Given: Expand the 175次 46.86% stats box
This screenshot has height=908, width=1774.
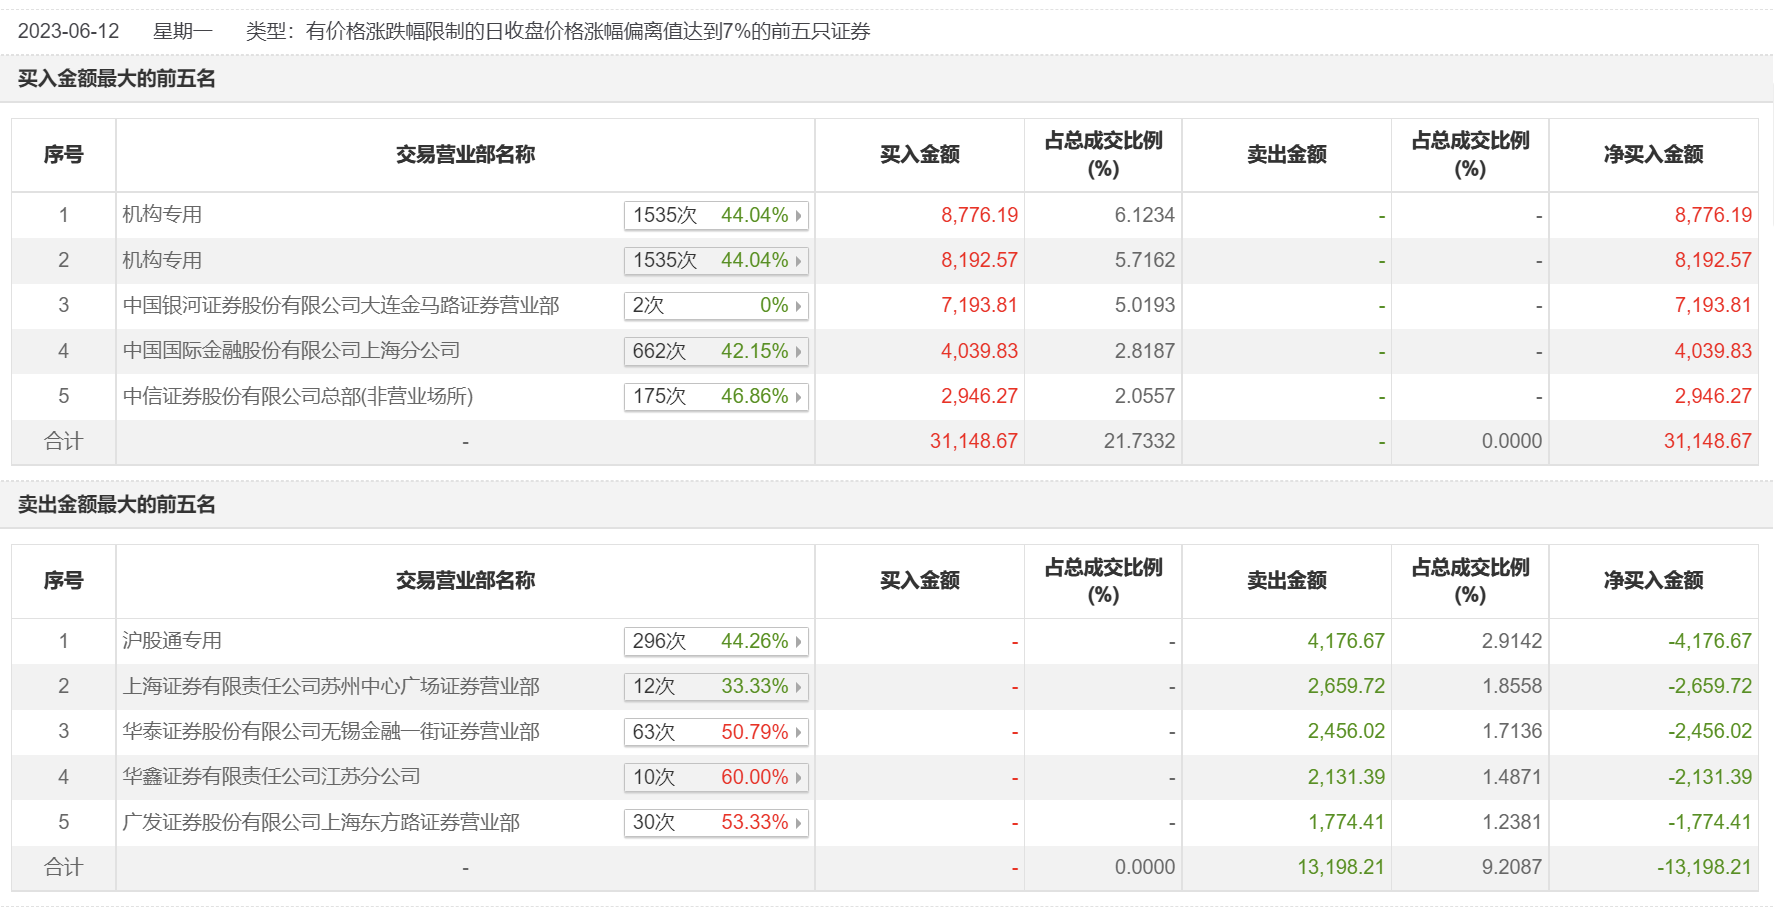Looking at the screenshot, I should coord(716,396).
